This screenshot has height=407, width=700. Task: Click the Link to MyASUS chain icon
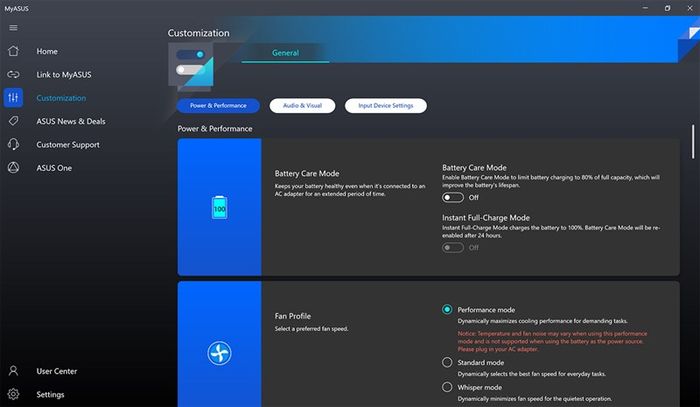(13, 75)
